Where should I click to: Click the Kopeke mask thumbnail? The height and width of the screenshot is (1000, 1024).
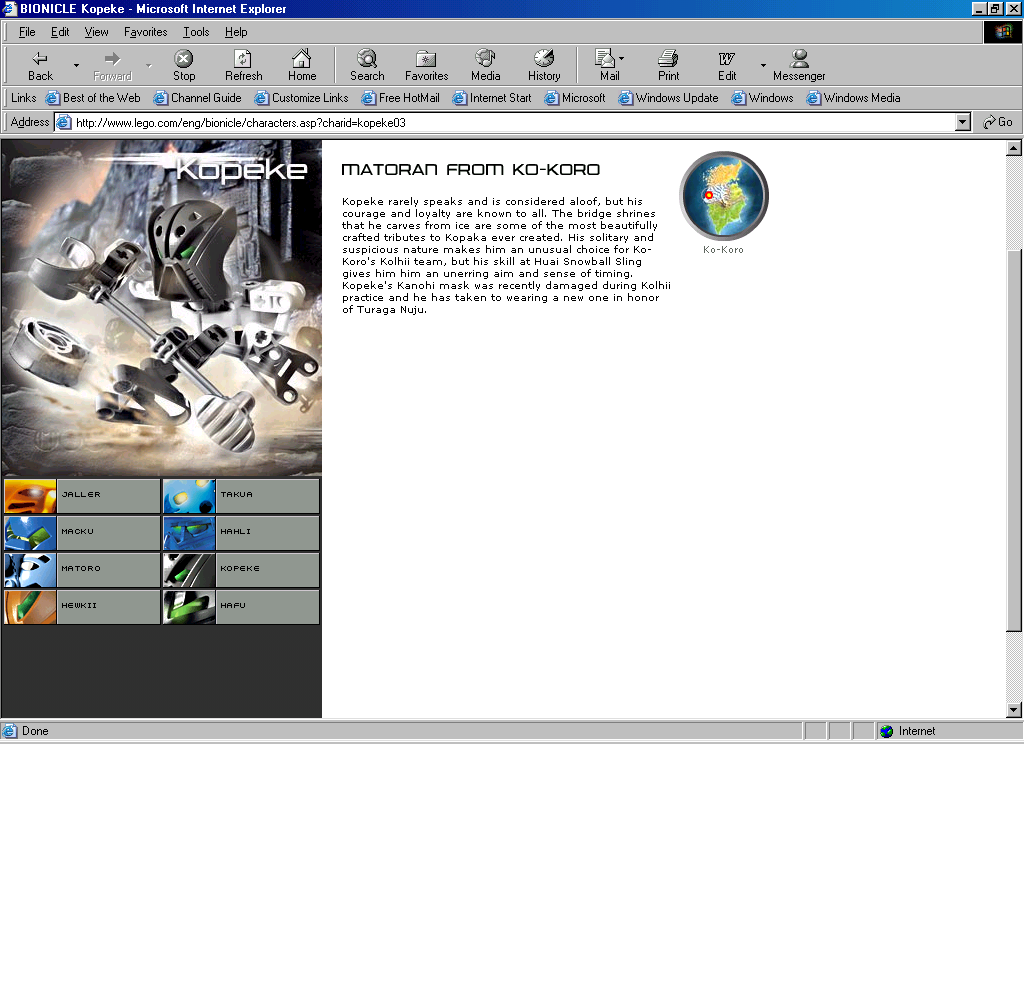189,570
